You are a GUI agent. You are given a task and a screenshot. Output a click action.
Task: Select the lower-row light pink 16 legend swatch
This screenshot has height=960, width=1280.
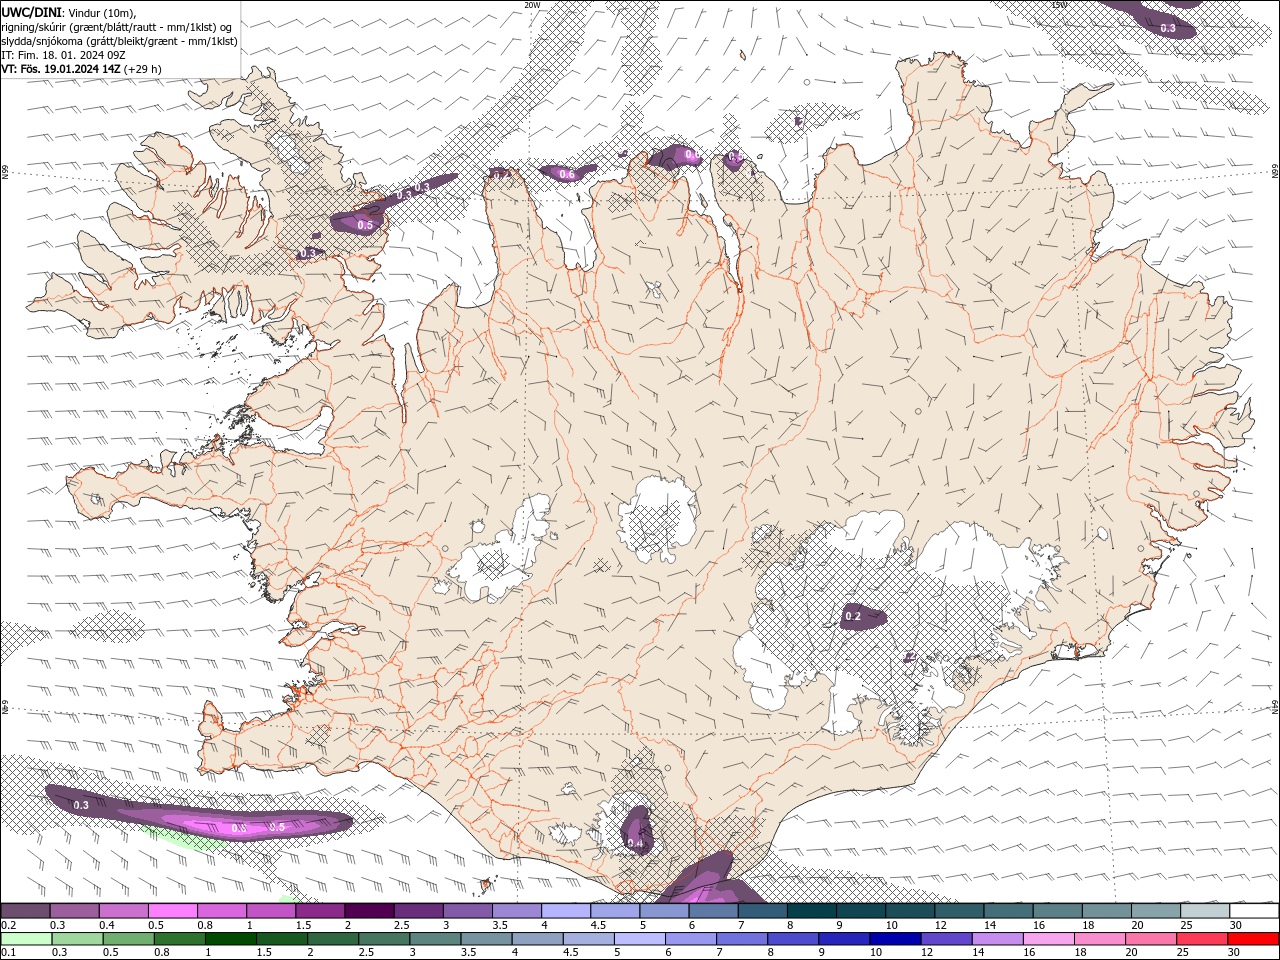pos(1048,939)
